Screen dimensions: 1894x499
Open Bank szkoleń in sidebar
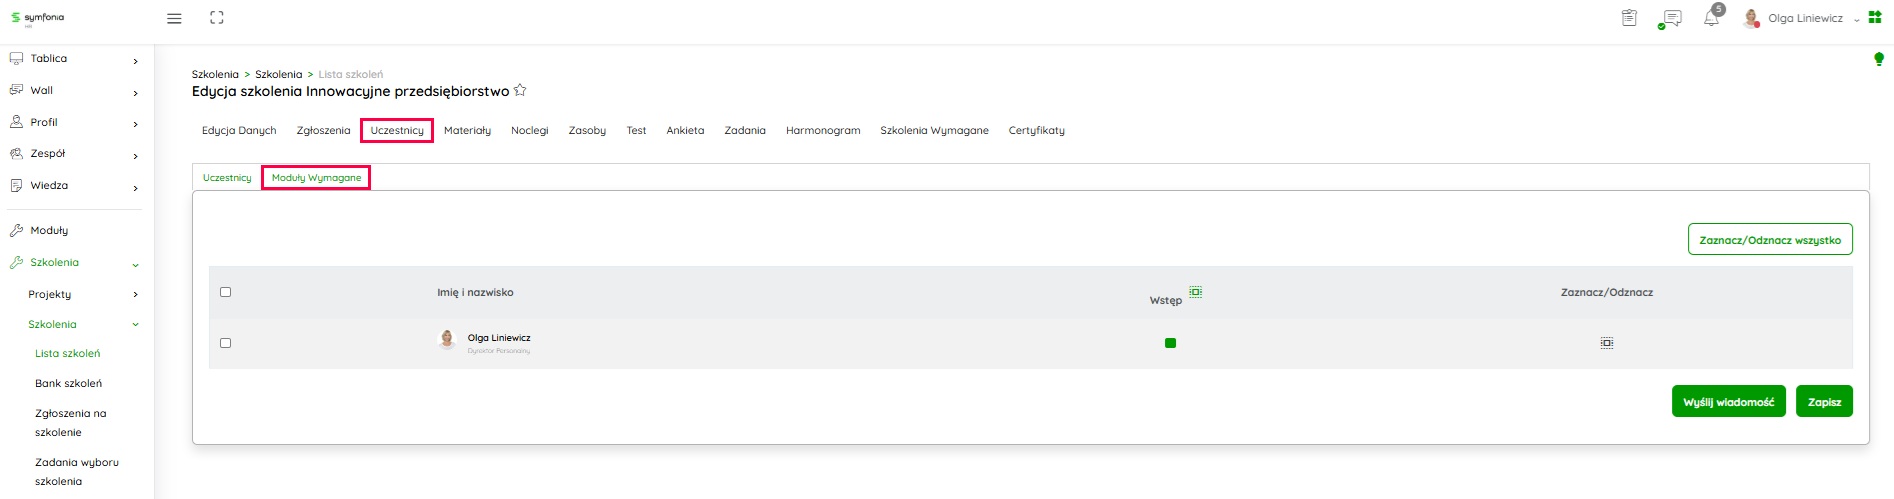coord(68,384)
